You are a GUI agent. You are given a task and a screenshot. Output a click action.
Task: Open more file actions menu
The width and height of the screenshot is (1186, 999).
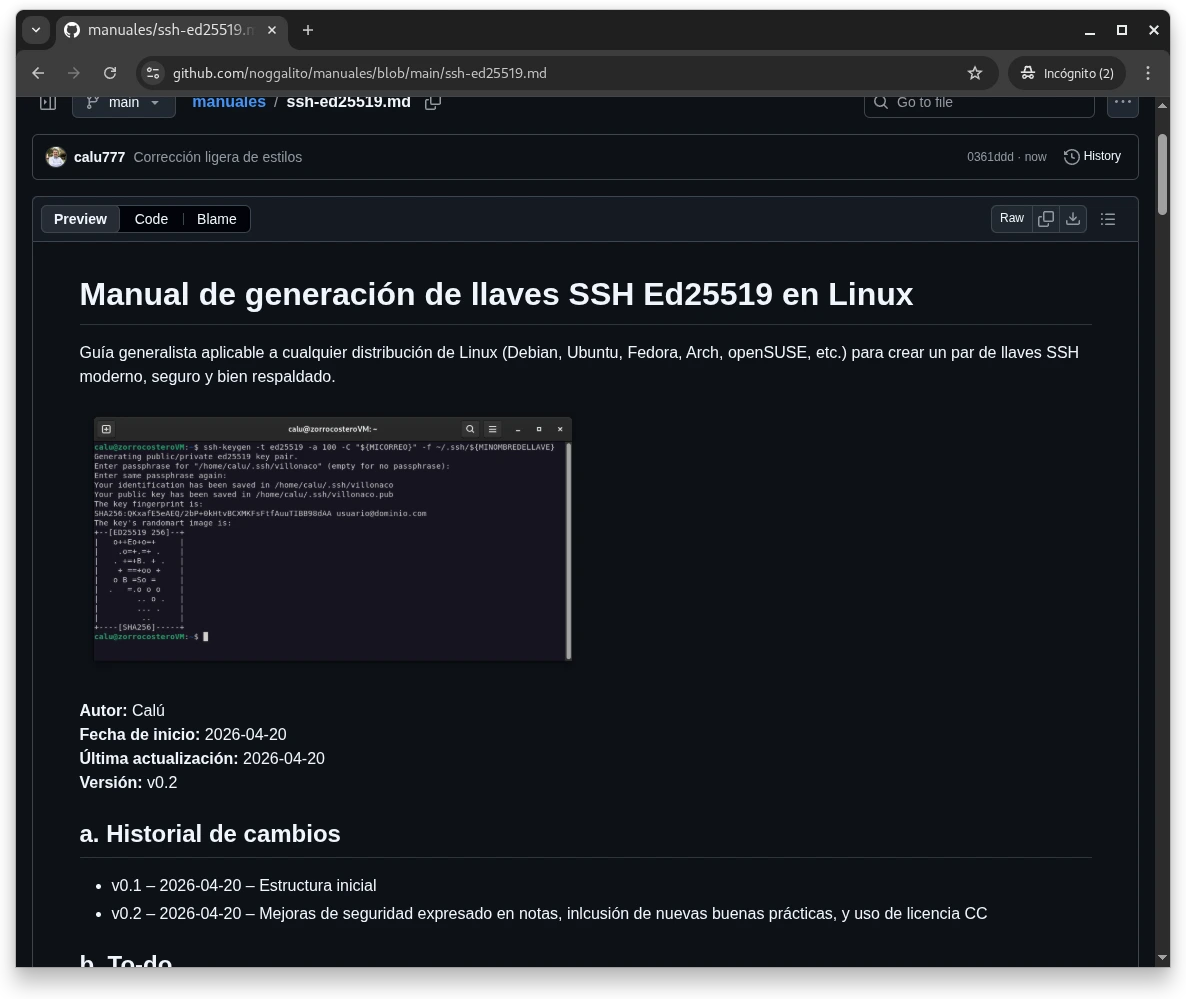coord(1123,102)
